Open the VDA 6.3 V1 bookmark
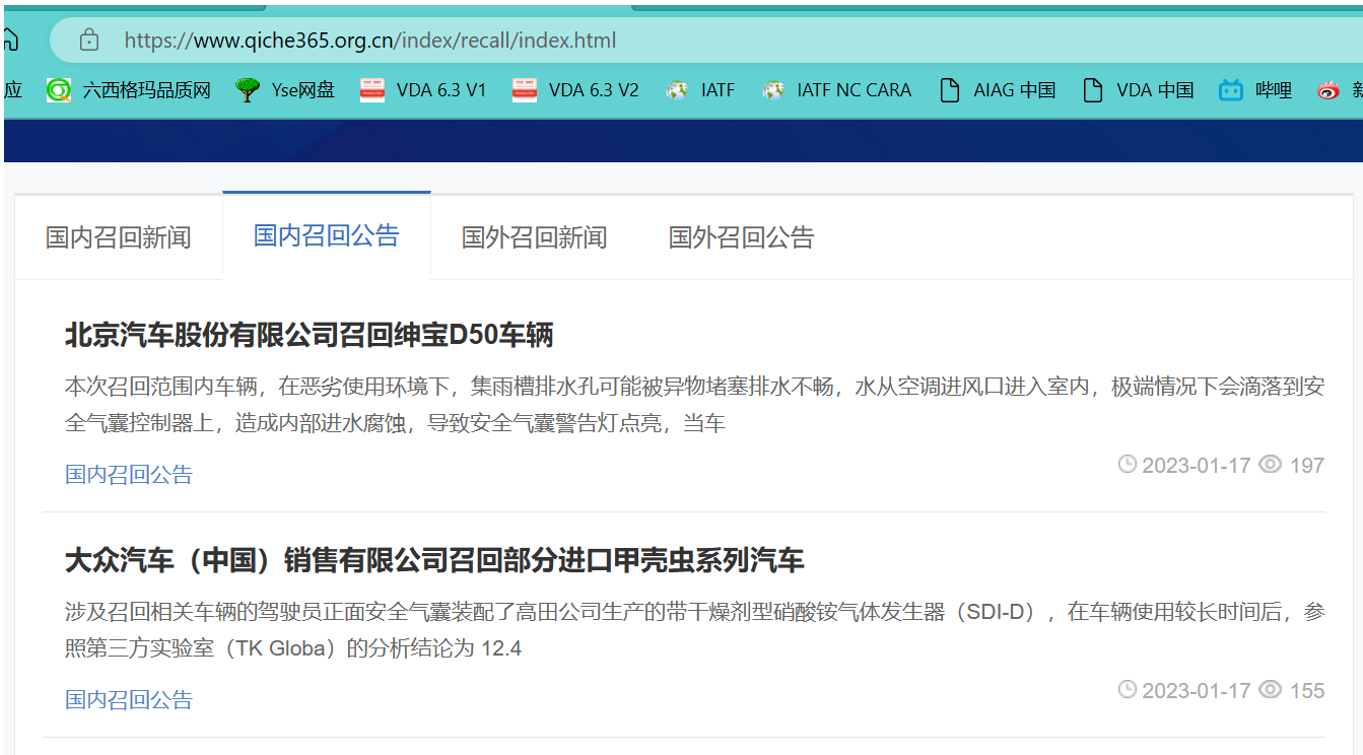The width and height of the screenshot is (1363, 755). click(x=423, y=90)
